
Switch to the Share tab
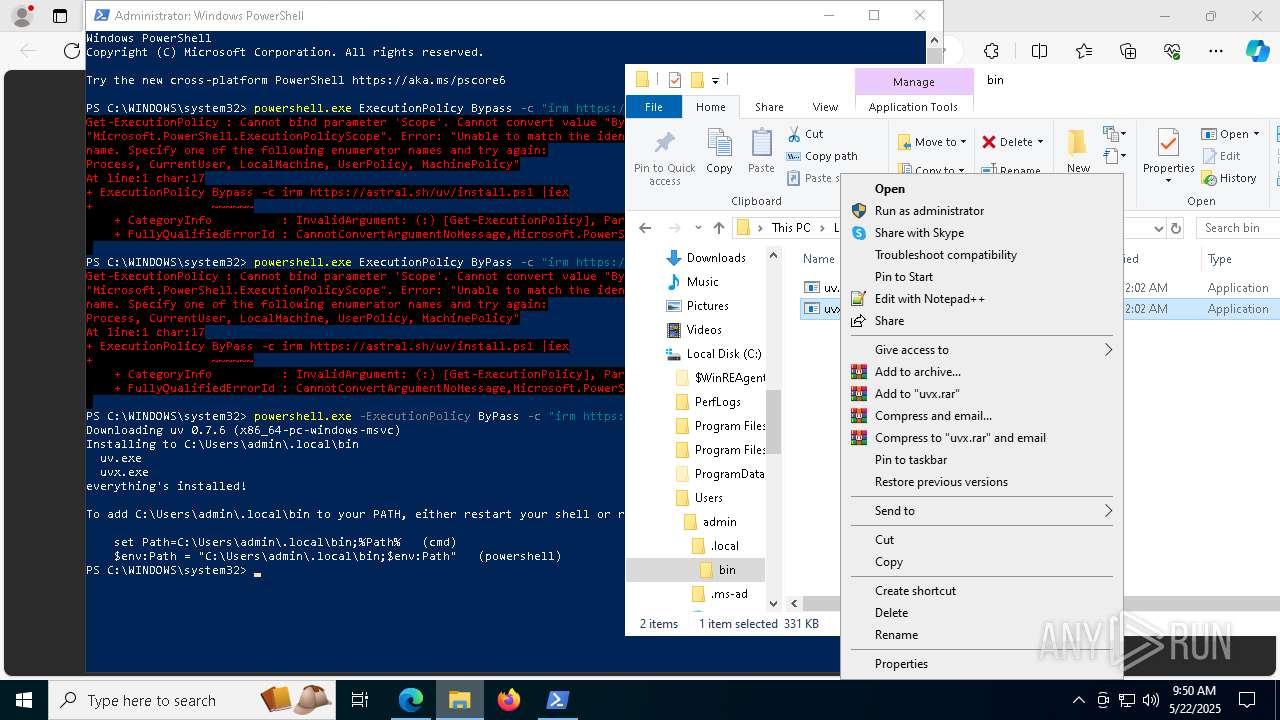(x=769, y=107)
